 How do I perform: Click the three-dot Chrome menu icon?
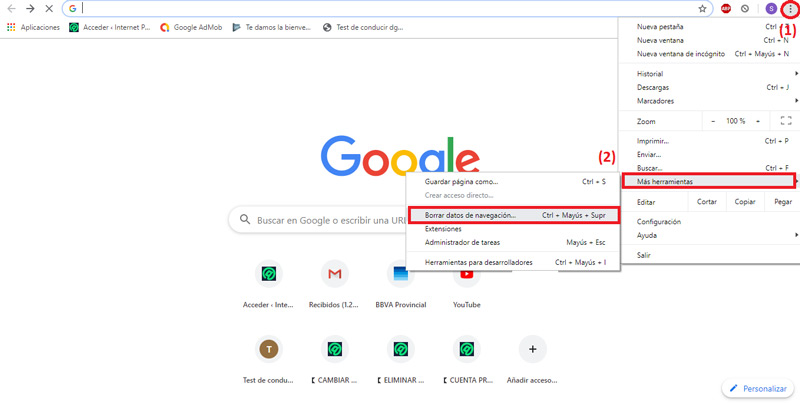point(789,8)
